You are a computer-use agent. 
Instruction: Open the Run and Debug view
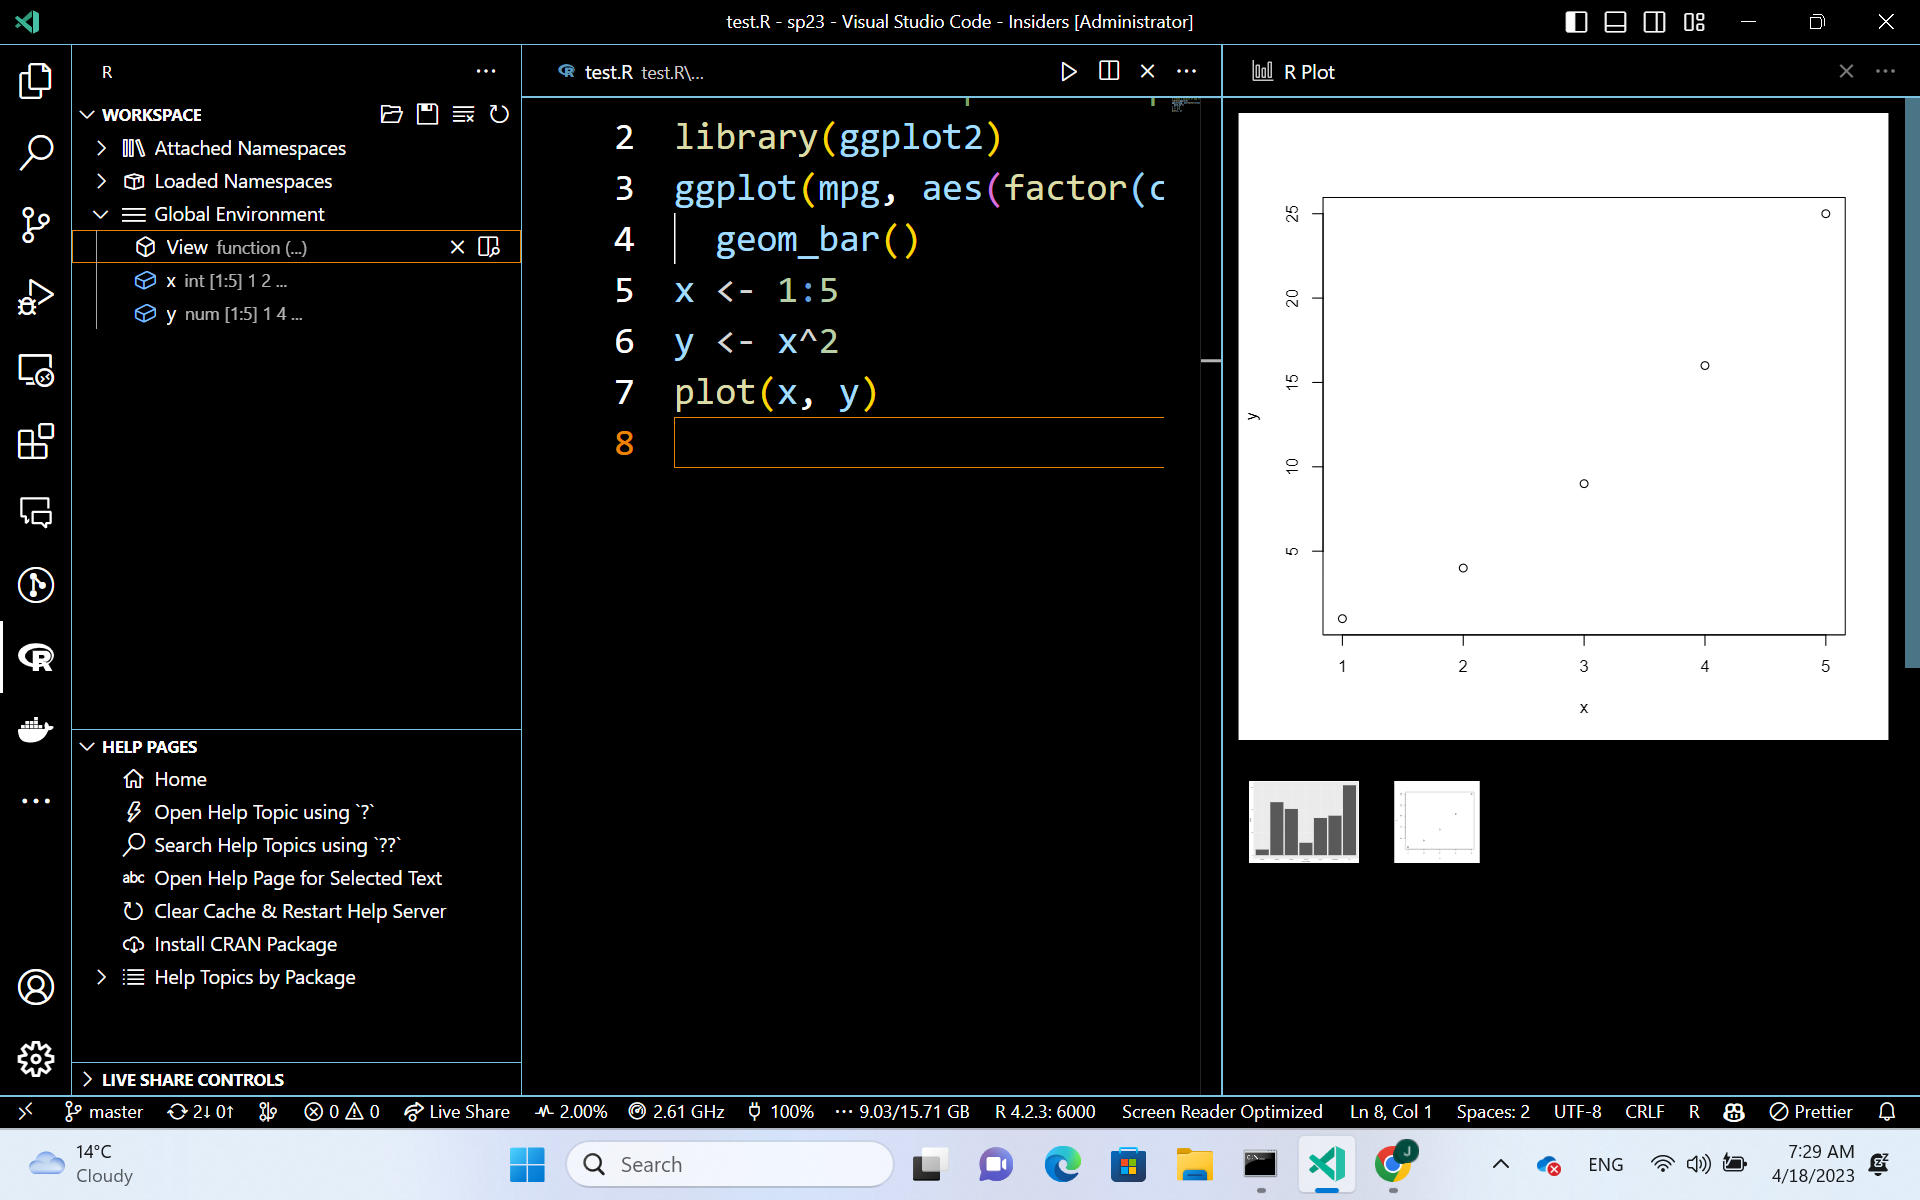click(x=36, y=297)
